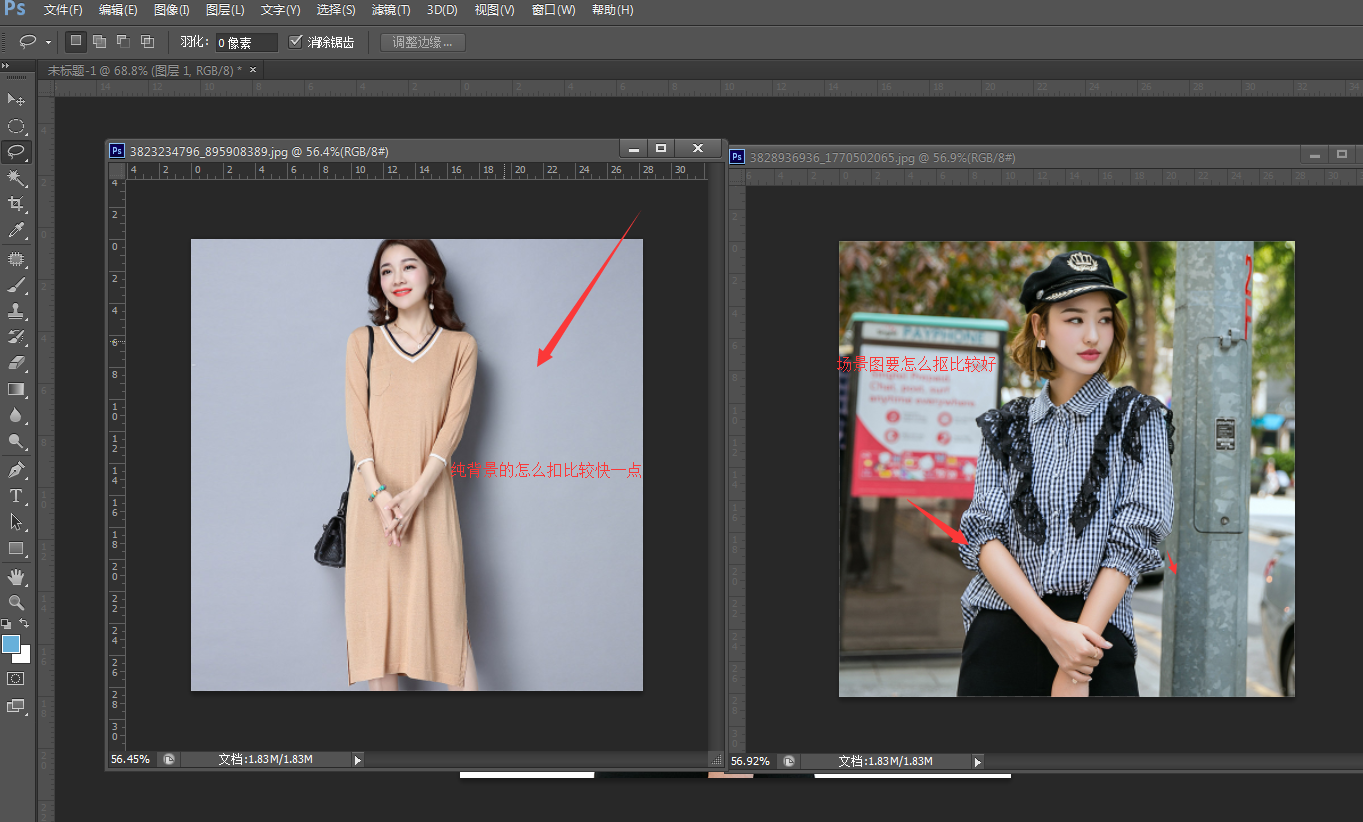
Task: Toggle Quick Mask mode
Action: [16, 678]
